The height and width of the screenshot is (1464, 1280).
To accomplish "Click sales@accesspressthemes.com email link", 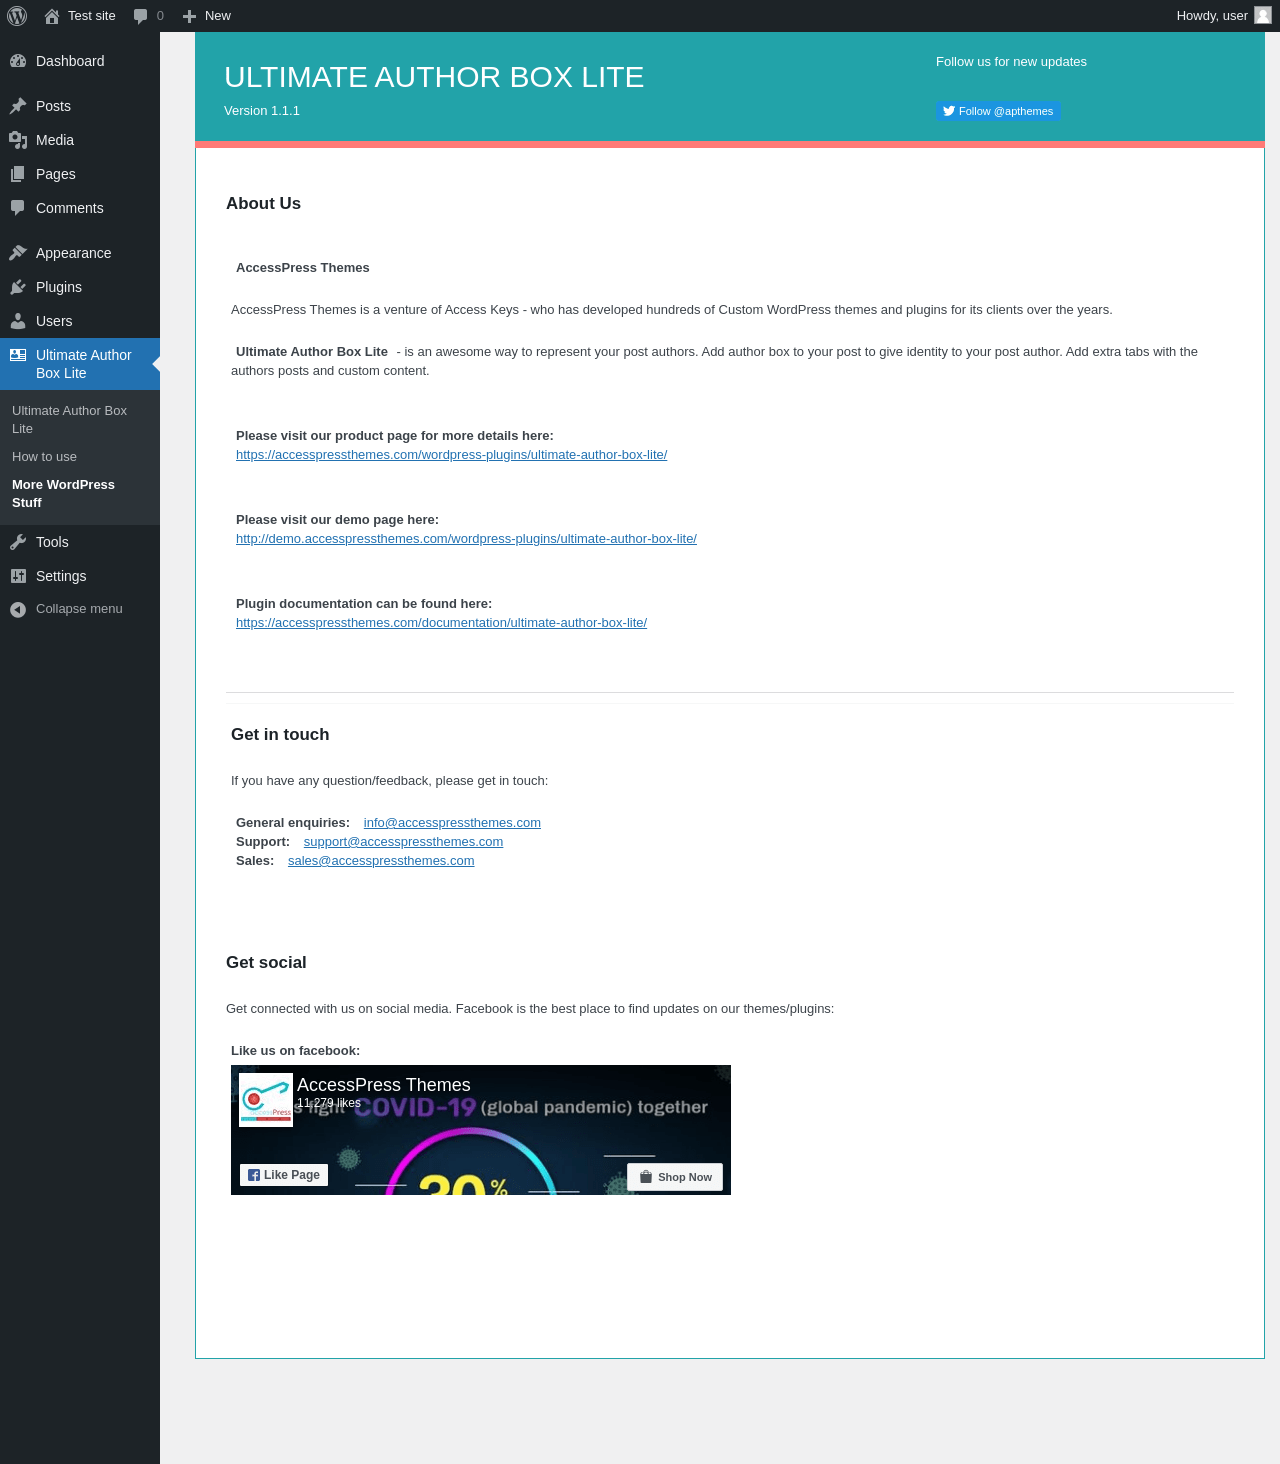I will click(381, 861).
